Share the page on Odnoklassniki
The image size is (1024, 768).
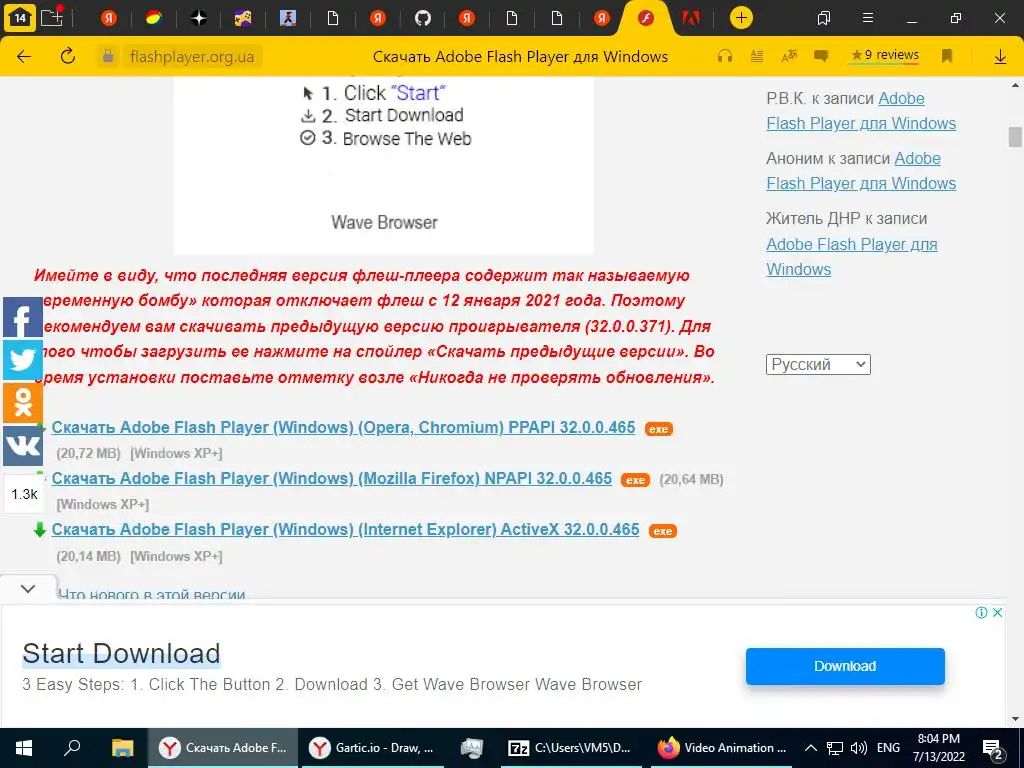pyautogui.click(x=23, y=402)
